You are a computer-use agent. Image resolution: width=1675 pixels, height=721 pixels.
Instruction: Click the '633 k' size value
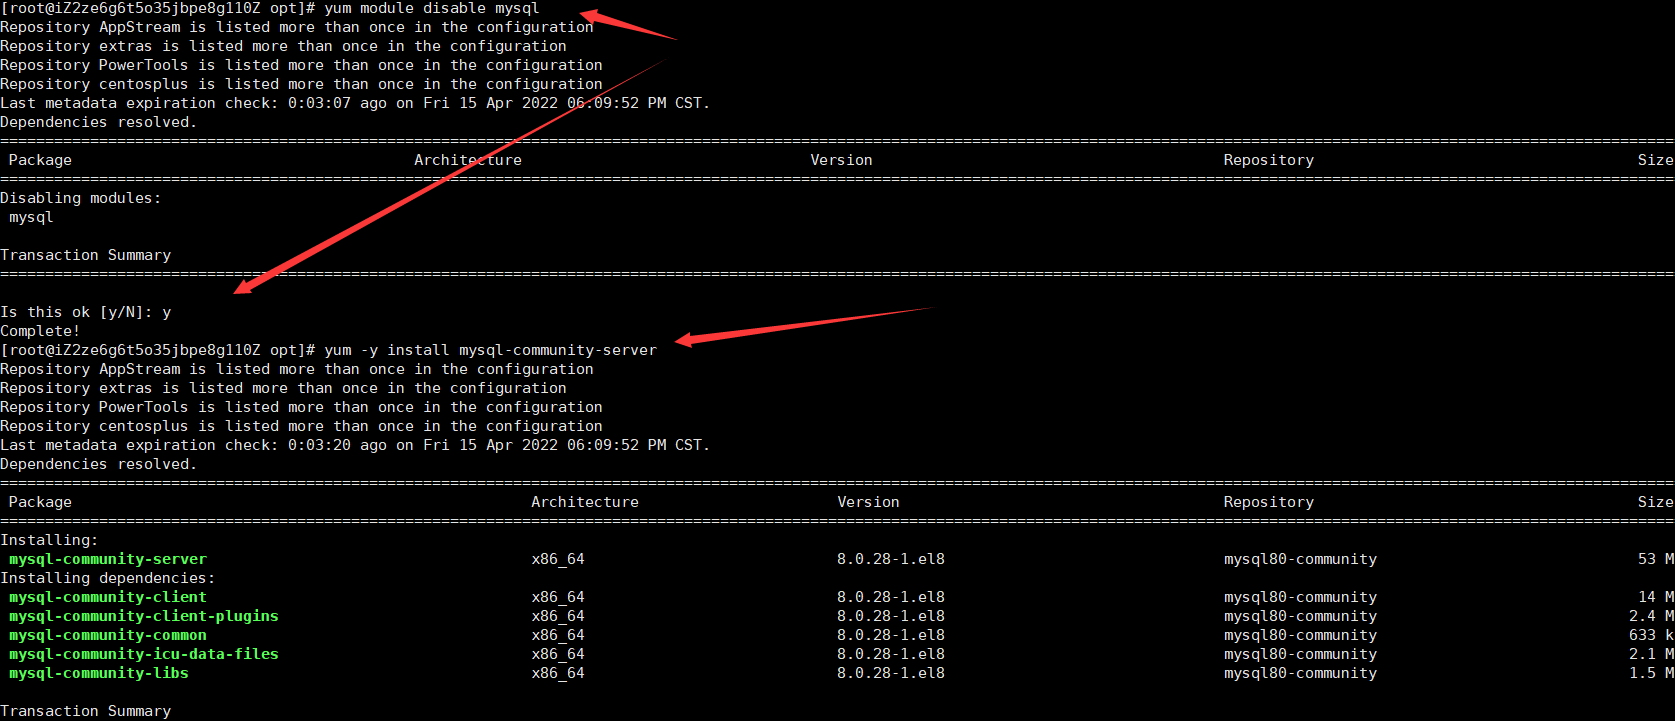point(1651,635)
